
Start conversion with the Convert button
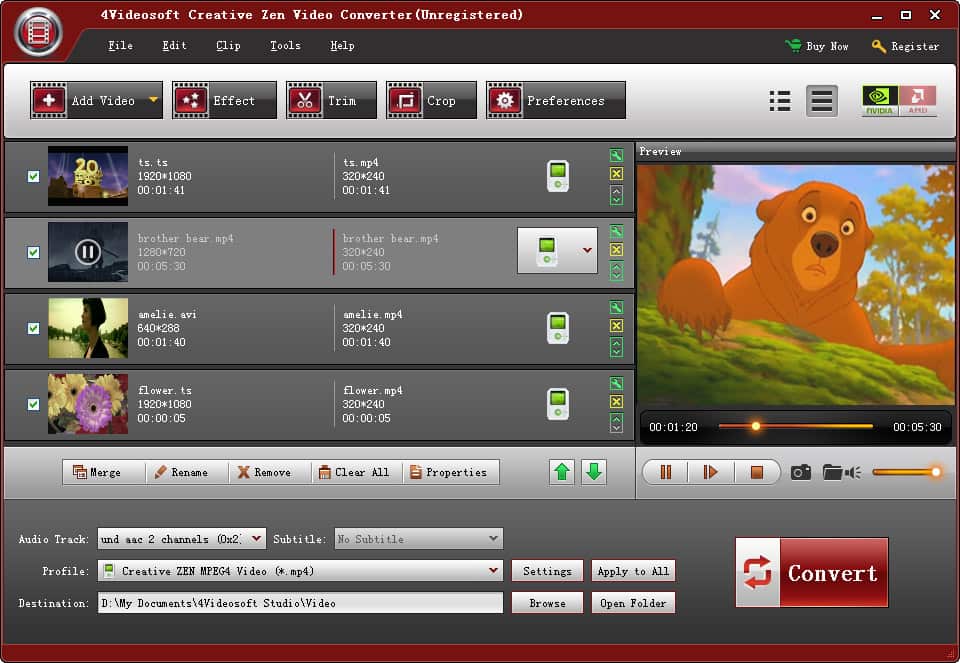pyautogui.click(x=811, y=572)
